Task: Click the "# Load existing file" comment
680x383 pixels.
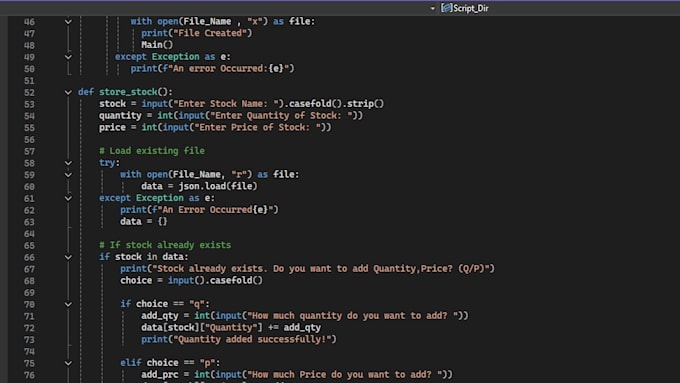Action: (152, 151)
